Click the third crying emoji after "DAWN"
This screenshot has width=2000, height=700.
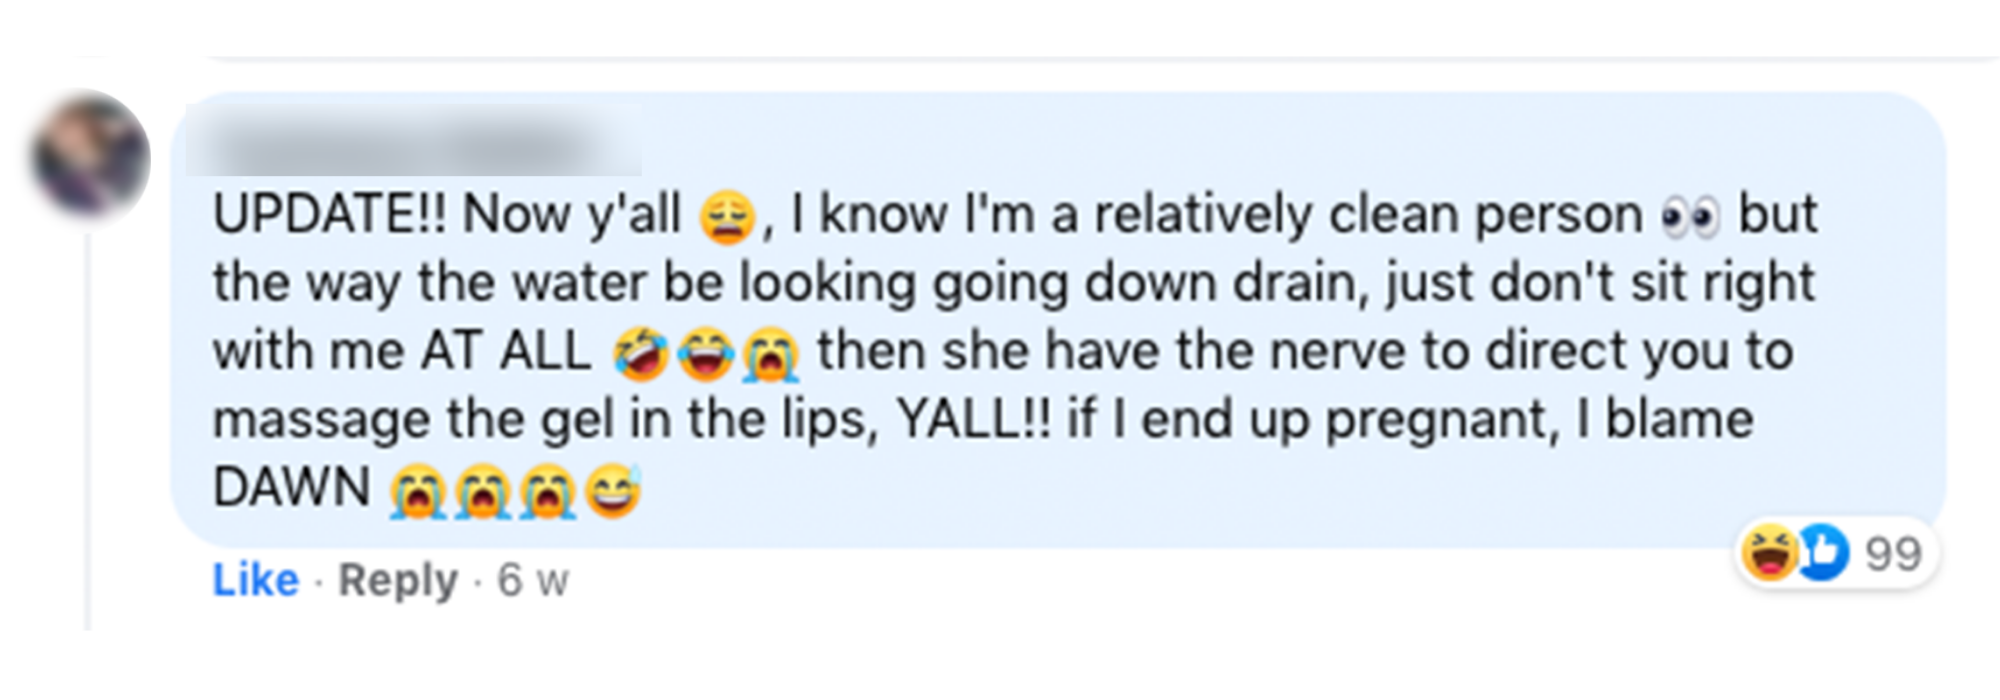pyautogui.click(x=546, y=492)
